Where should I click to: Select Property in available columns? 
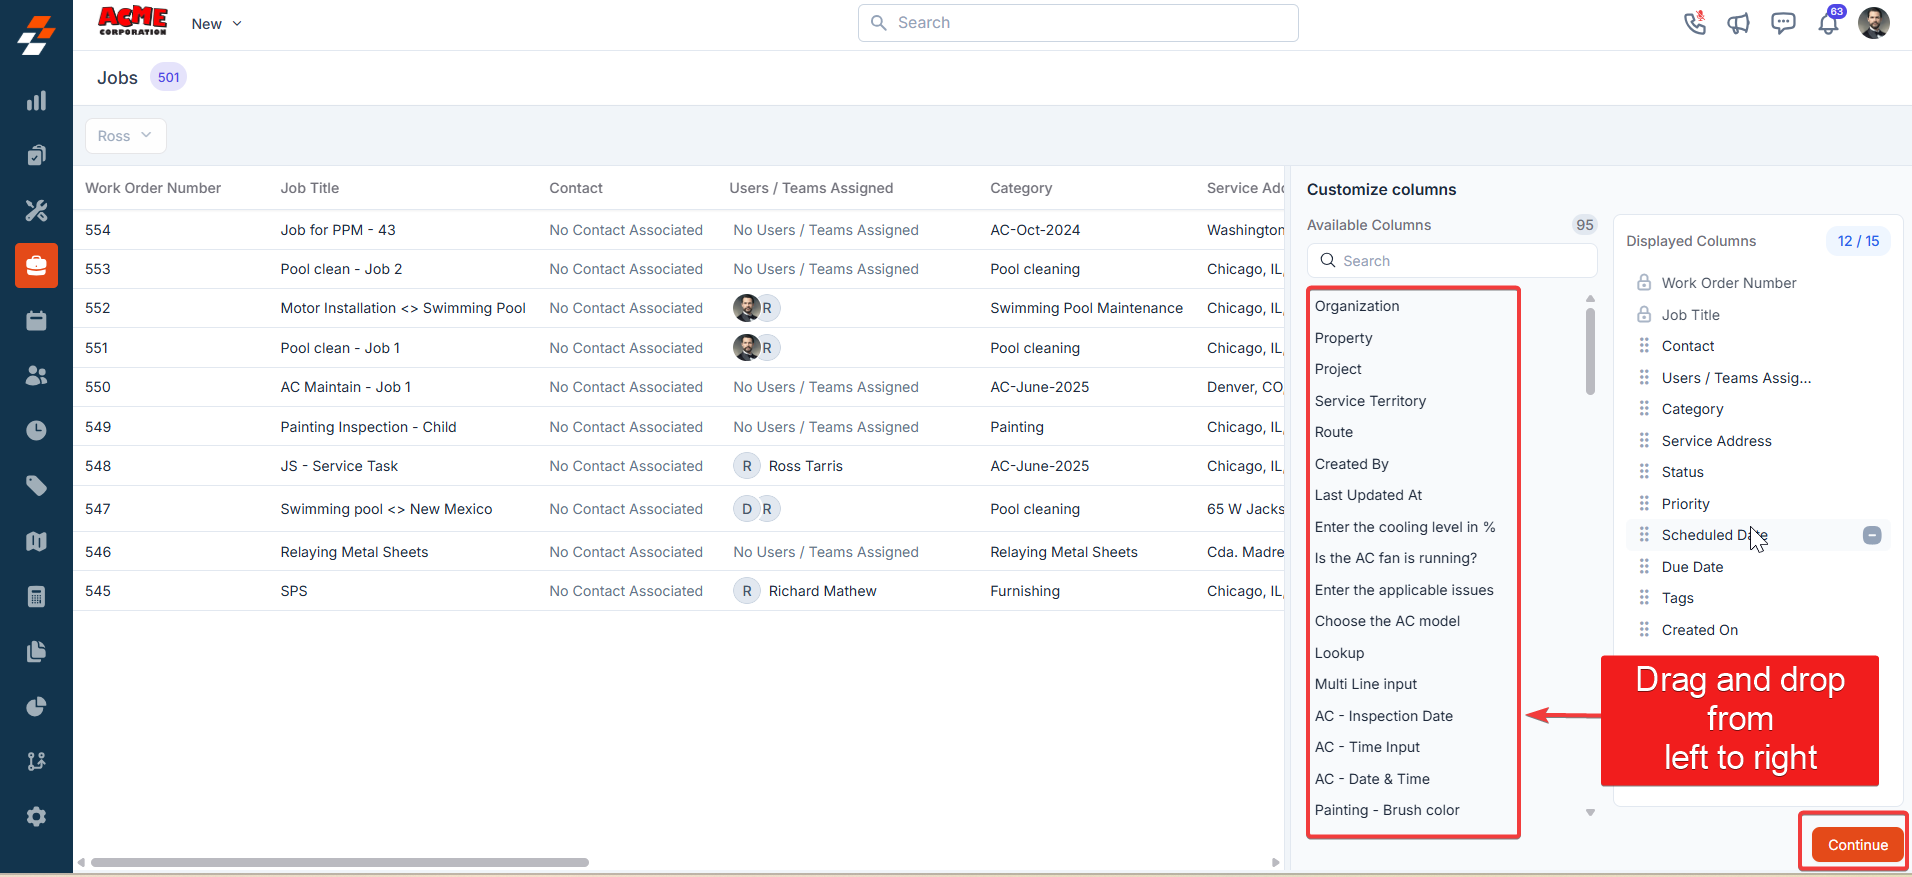point(1344,338)
